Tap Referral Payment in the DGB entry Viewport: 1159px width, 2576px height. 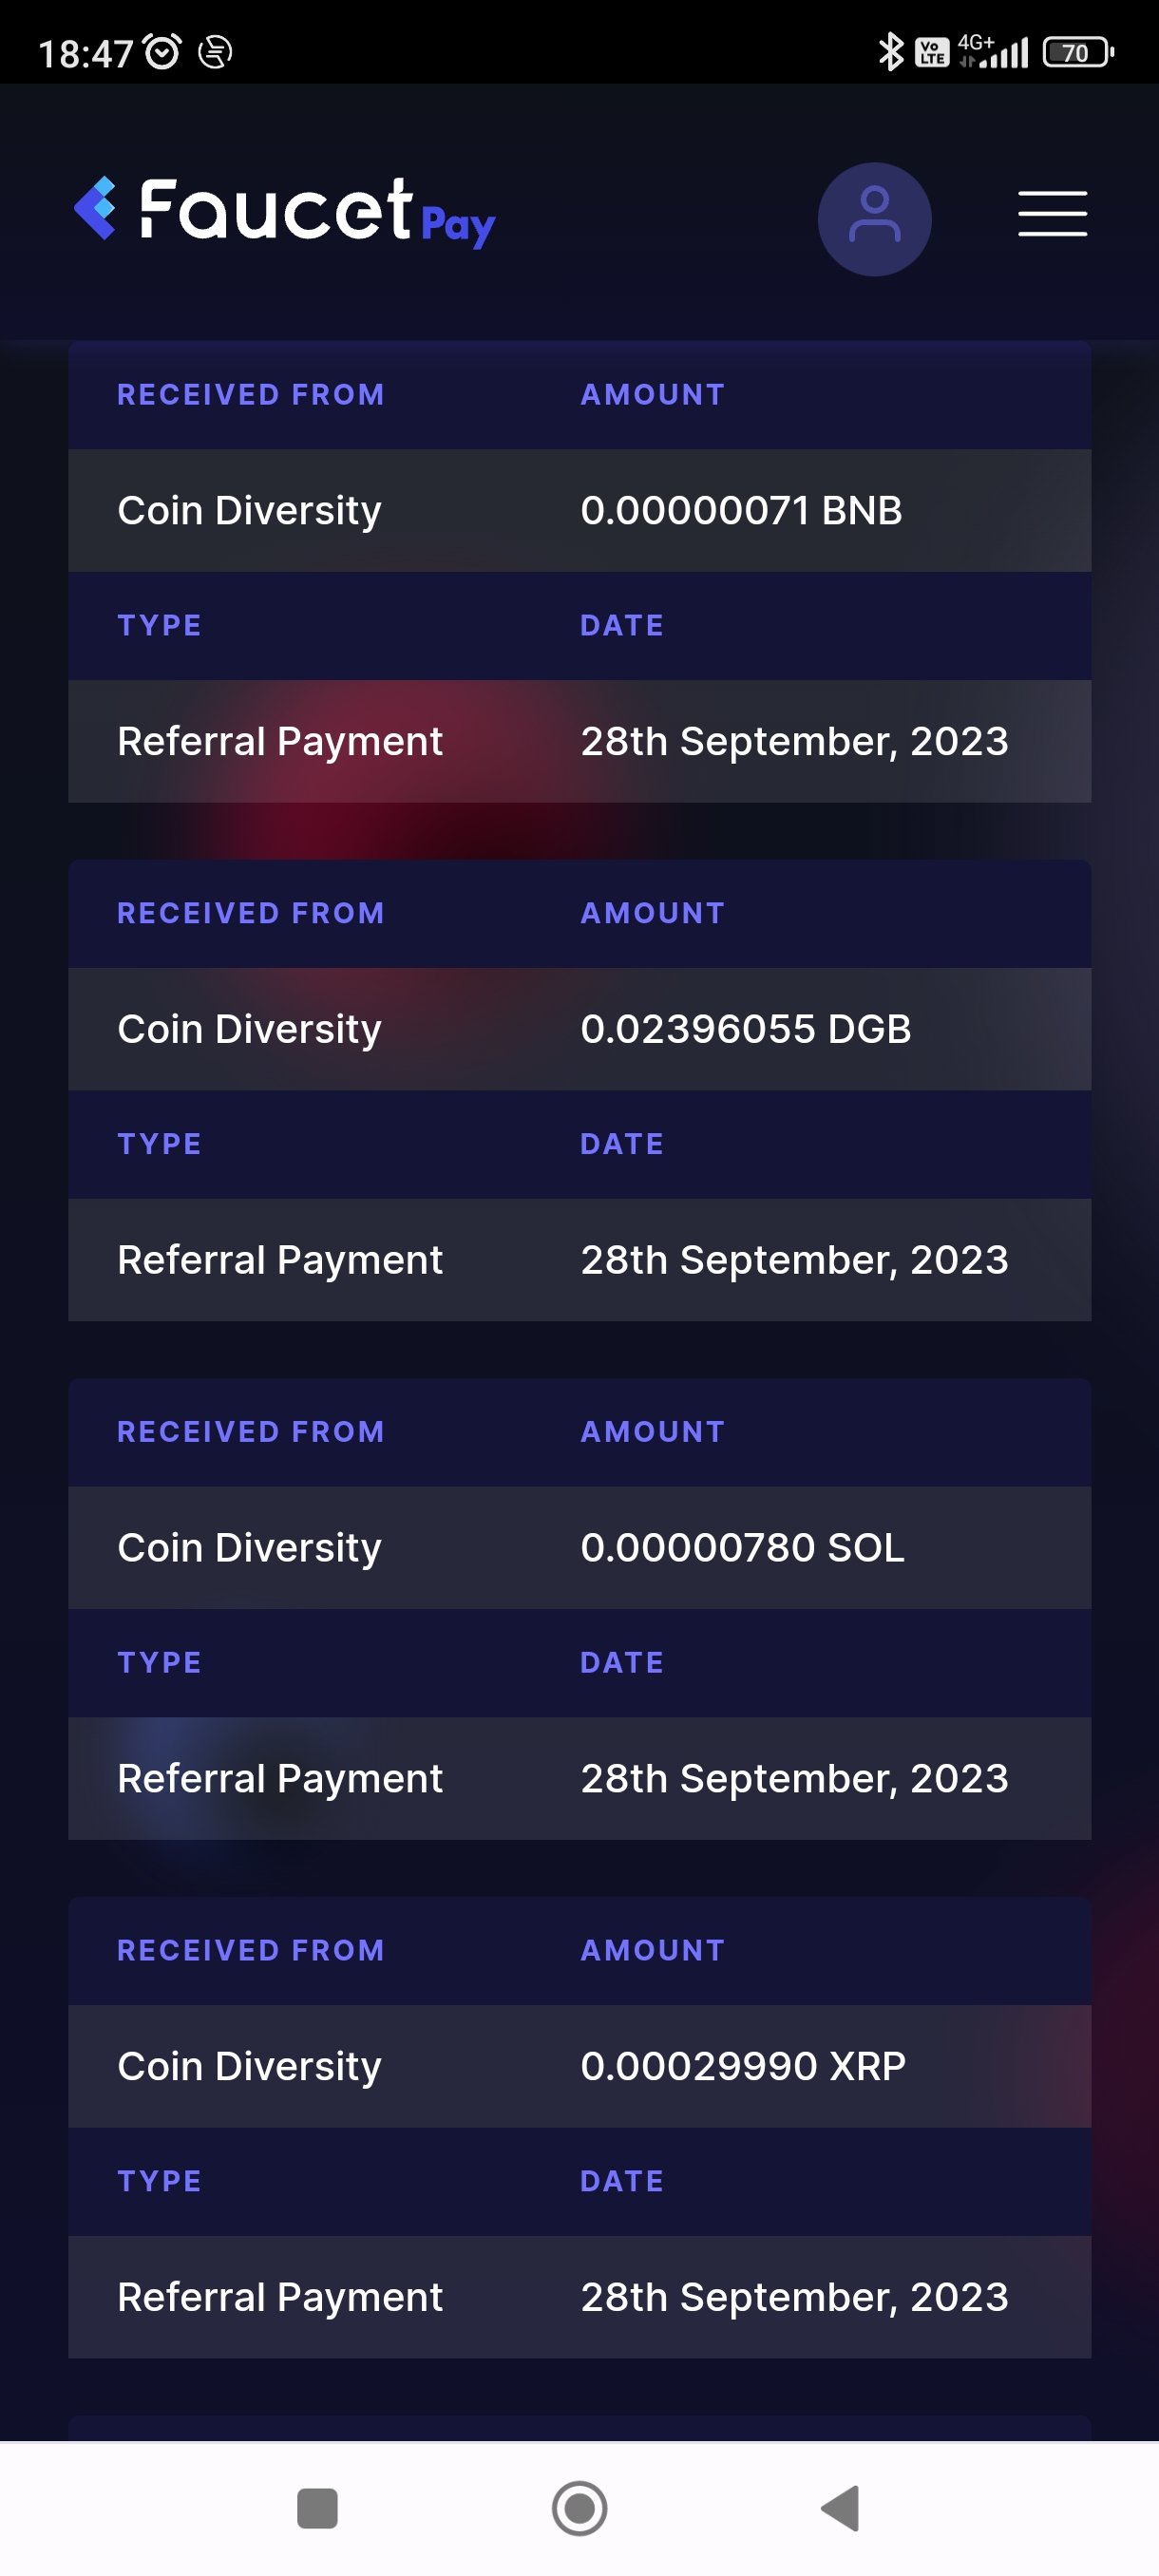coord(280,1260)
